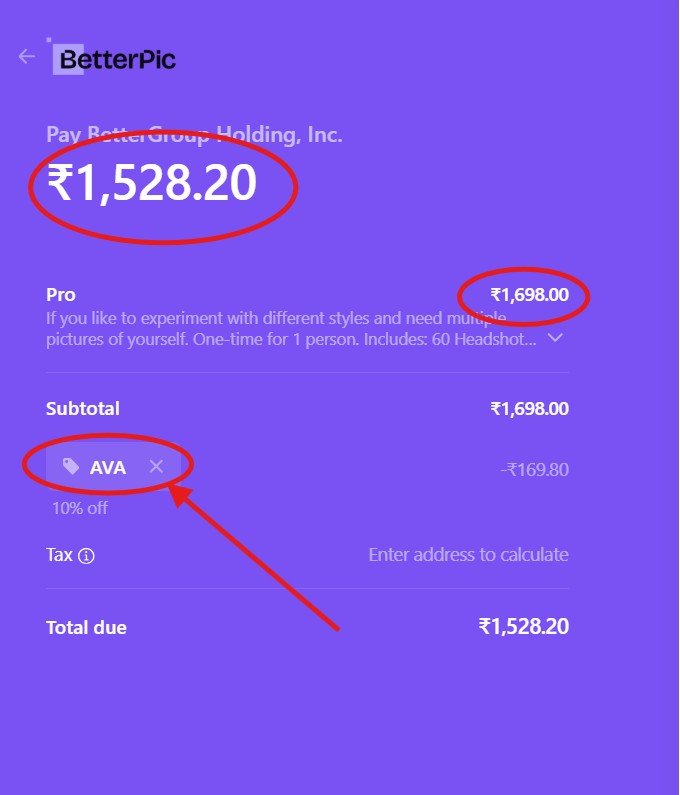Click the BetterPic logo

point(116,60)
